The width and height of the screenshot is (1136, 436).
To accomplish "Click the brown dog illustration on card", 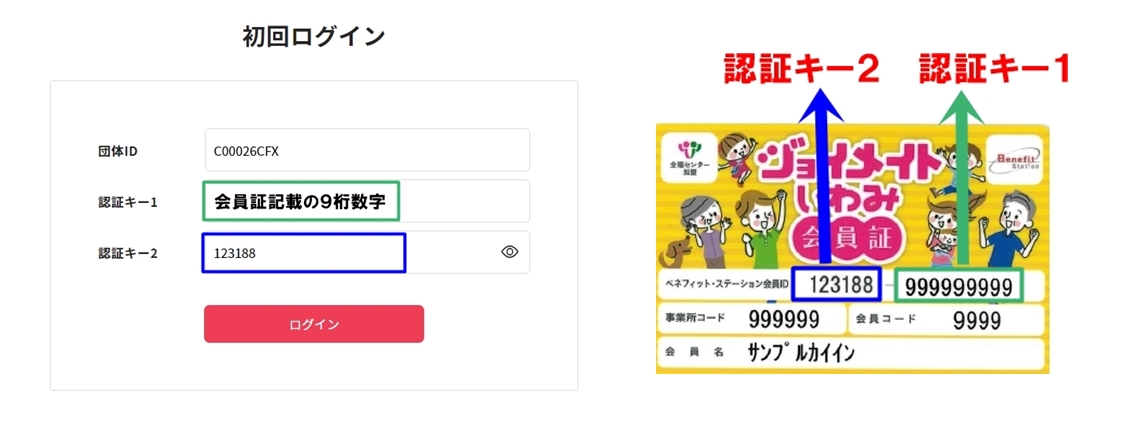I will [x=674, y=254].
